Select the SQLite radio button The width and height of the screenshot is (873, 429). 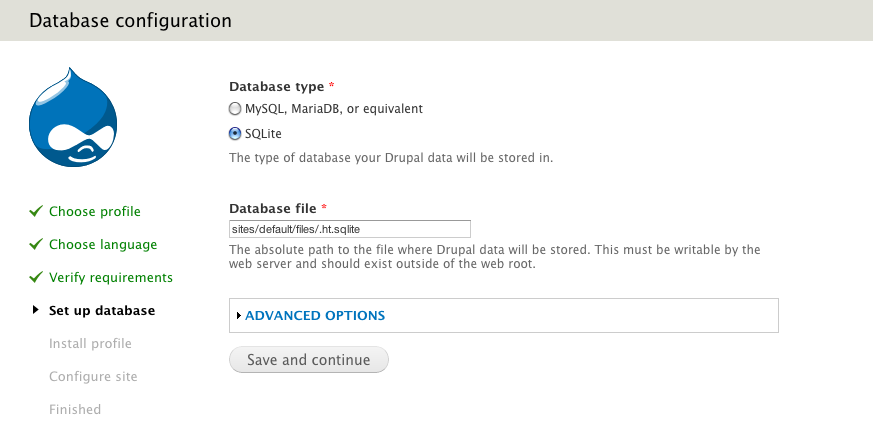[235, 133]
